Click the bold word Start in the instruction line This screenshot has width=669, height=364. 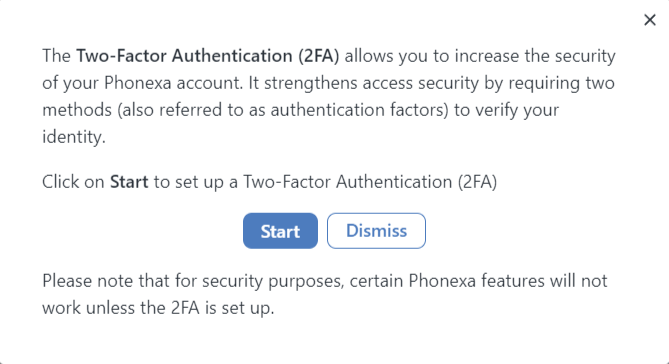click(x=129, y=182)
